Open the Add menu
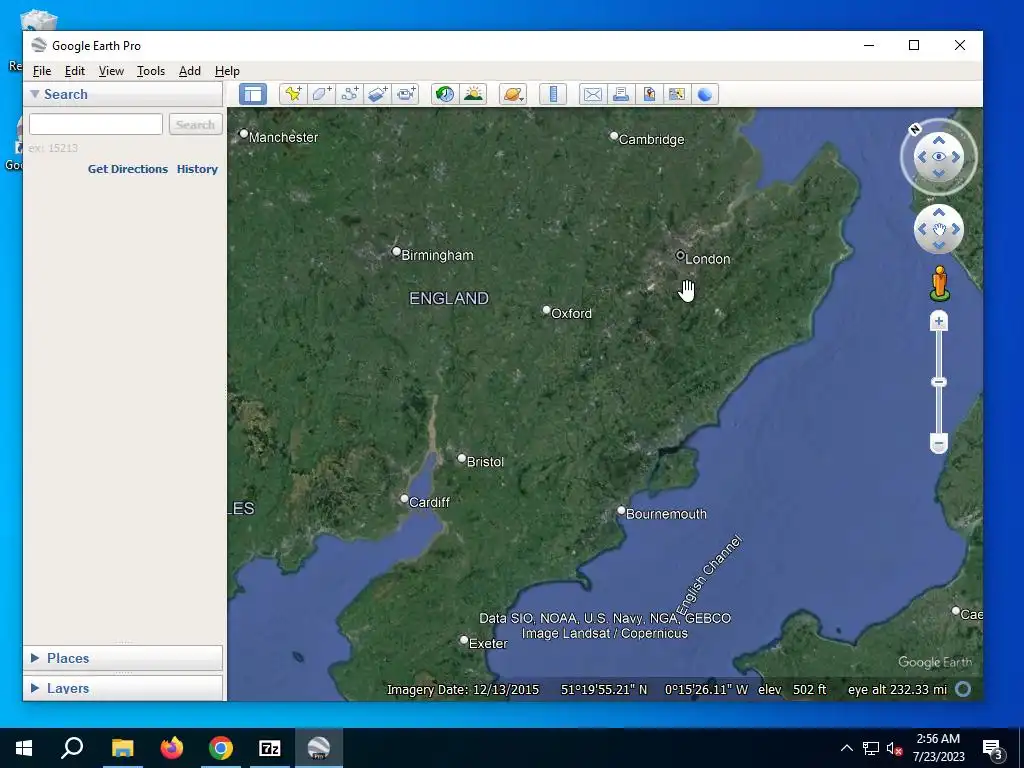This screenshot has height=768, width=1024. pos(189,71)
